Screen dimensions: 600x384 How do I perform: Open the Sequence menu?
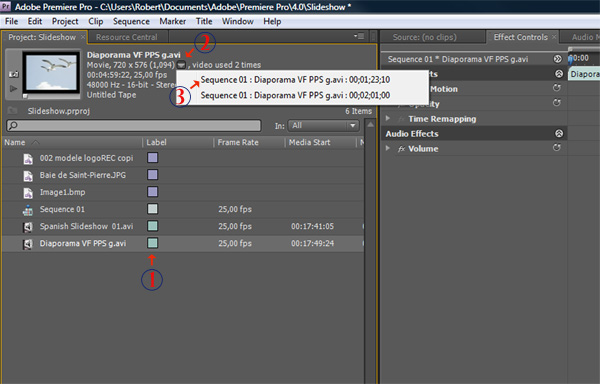[x=131, y=21]
